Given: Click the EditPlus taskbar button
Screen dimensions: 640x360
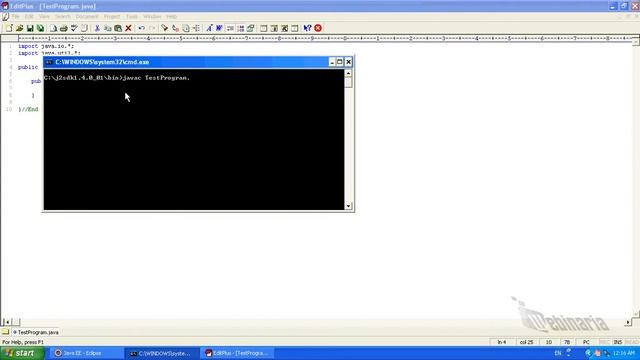Looking at the screenshot, I should [x=237, y=353].
